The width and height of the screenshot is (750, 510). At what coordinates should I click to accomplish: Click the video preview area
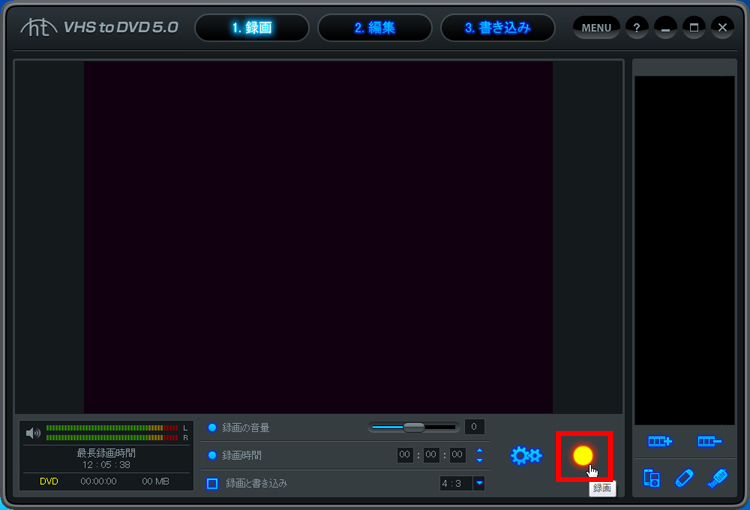click(319, 237)
